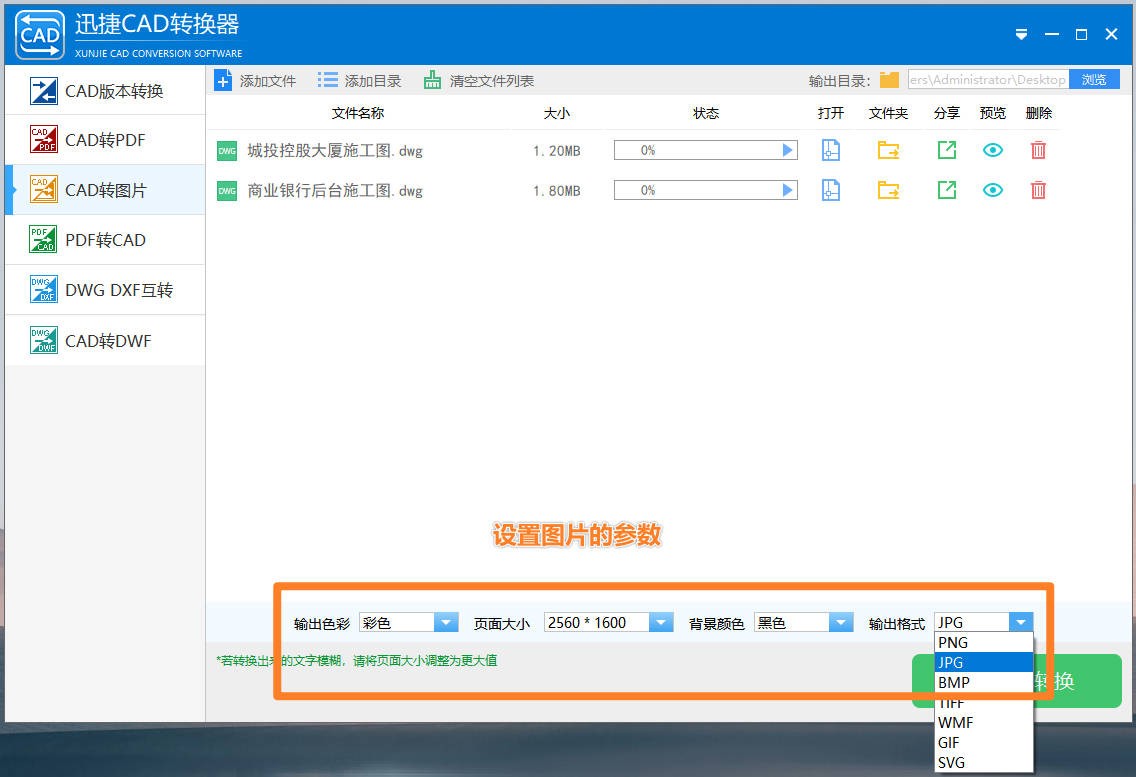
Task: Open the 页面大小 page size dropdown
Action: [x=661, y=622]
